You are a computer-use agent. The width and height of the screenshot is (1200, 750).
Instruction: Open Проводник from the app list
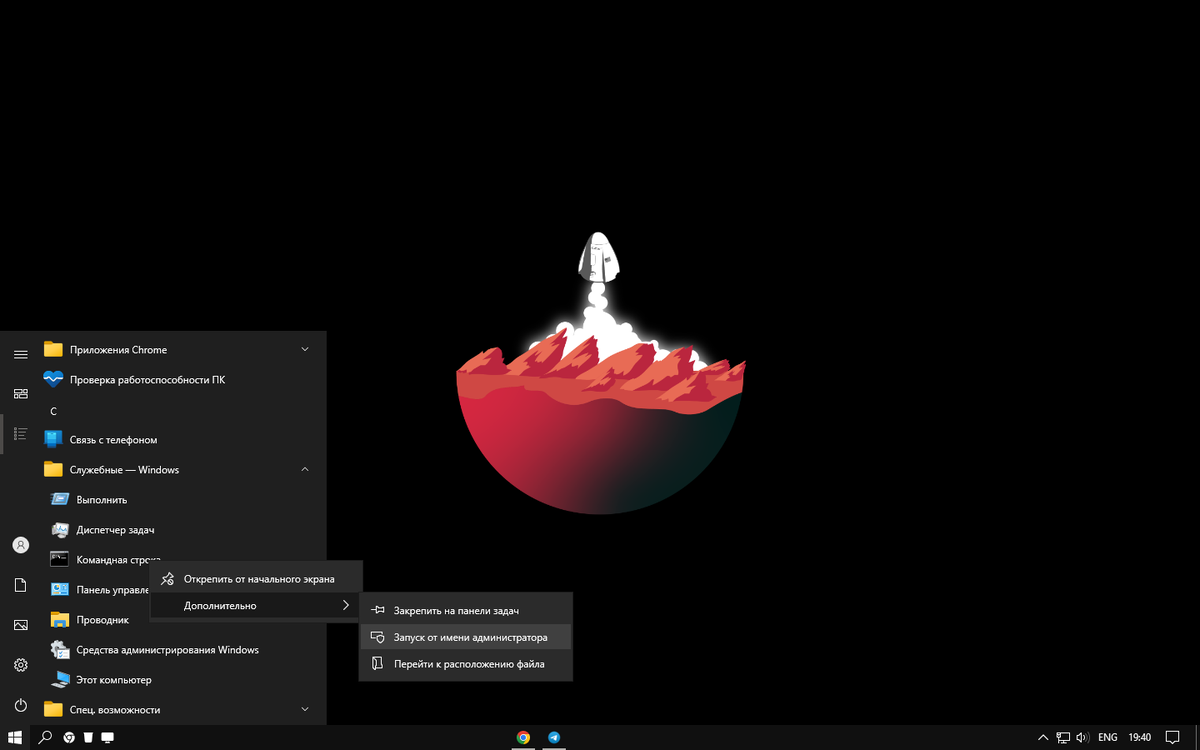tap(181, 620)
